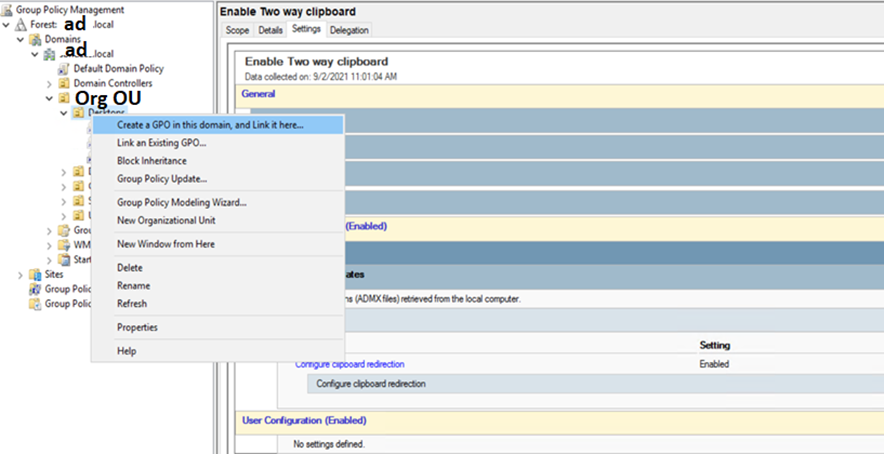884x454 pixels.
Task: Choose Create a GPO in this domain, and Link it here
Action: click(210, 125)
